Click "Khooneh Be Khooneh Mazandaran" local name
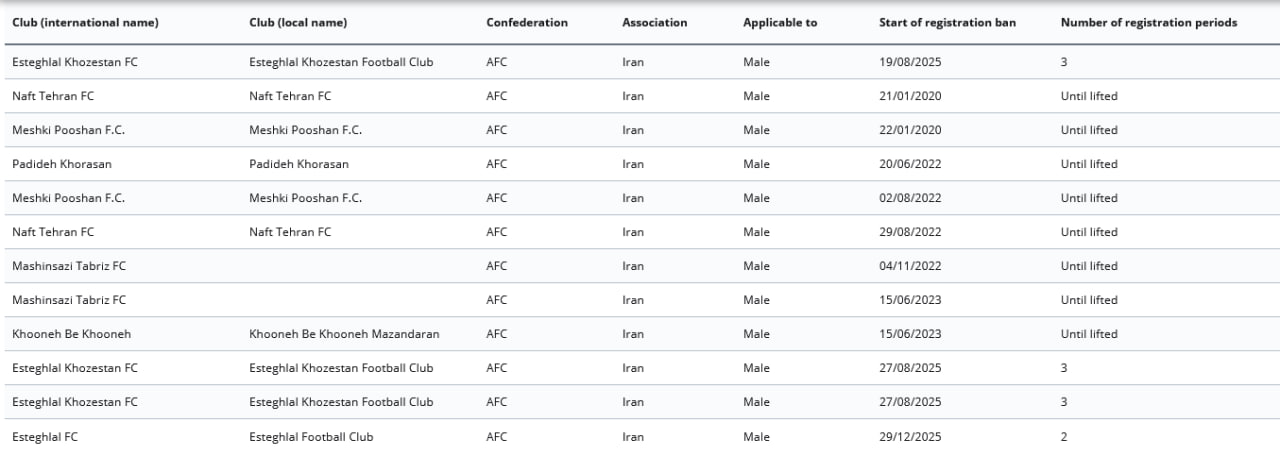This screenshot has height=456, width=1280. pos(344,334)
